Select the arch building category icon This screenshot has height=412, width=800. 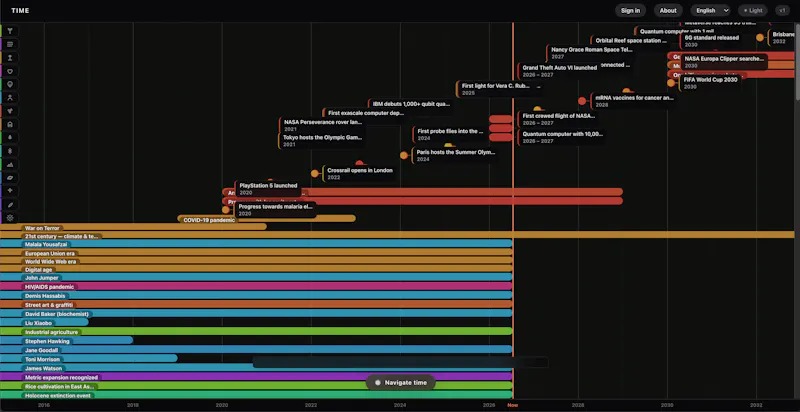10,124
